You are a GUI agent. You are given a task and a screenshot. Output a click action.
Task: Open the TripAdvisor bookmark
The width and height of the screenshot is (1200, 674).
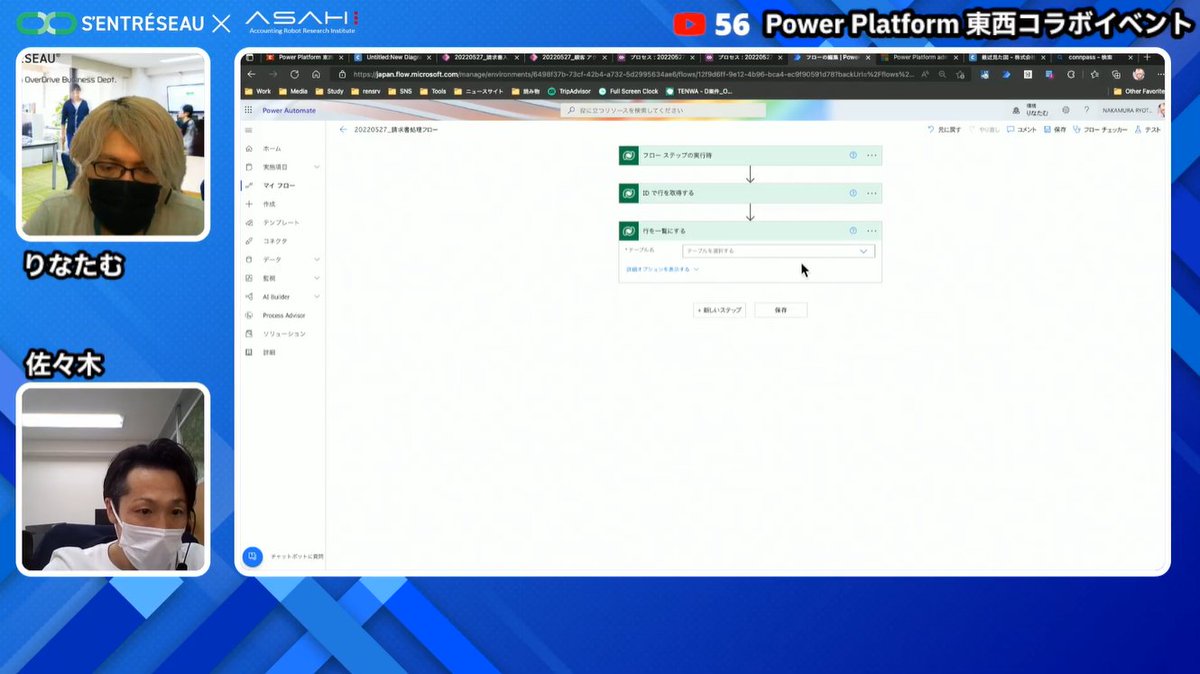pyautogui.click(x=570, y=91)
